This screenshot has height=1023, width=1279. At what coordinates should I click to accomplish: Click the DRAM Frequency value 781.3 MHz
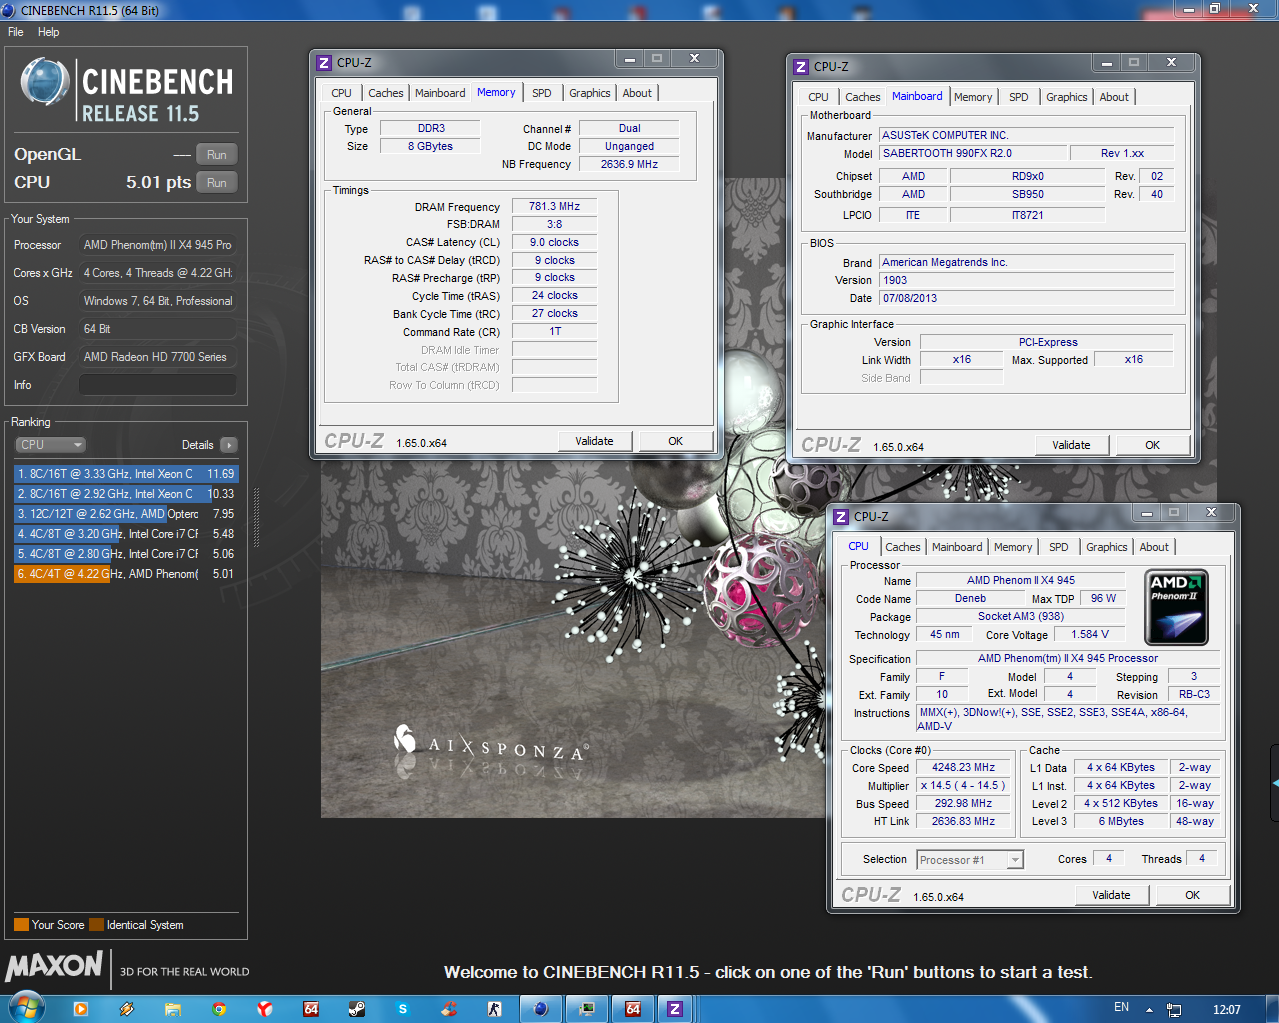point(554,206)
